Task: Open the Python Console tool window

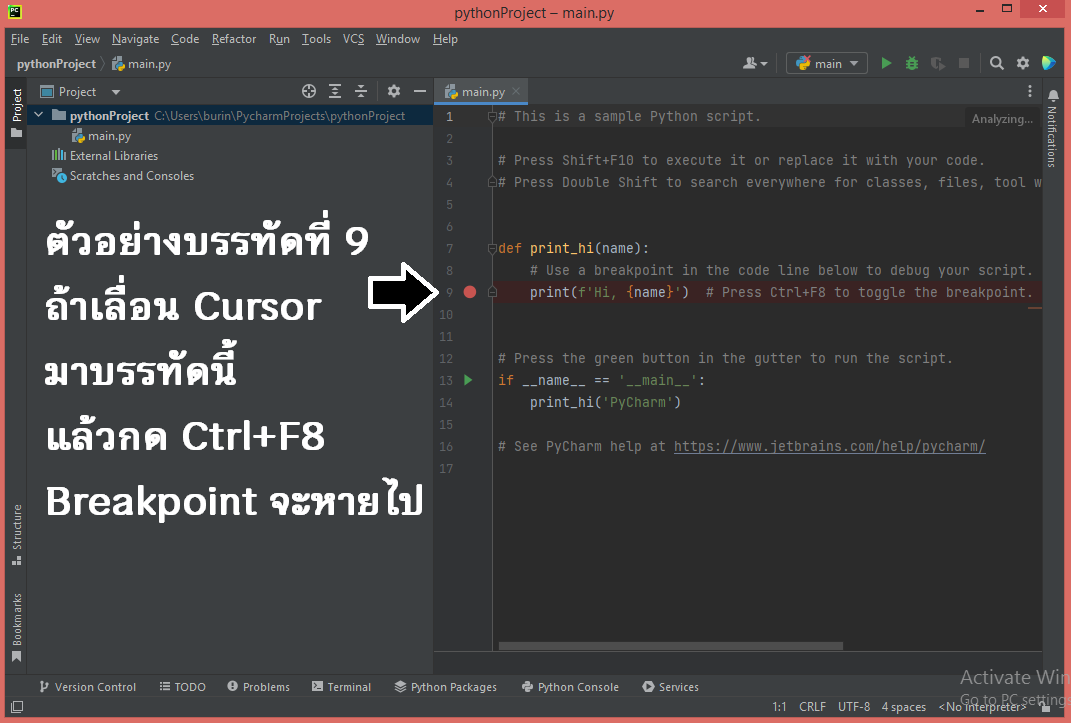Action: click(x=570, y=687)
